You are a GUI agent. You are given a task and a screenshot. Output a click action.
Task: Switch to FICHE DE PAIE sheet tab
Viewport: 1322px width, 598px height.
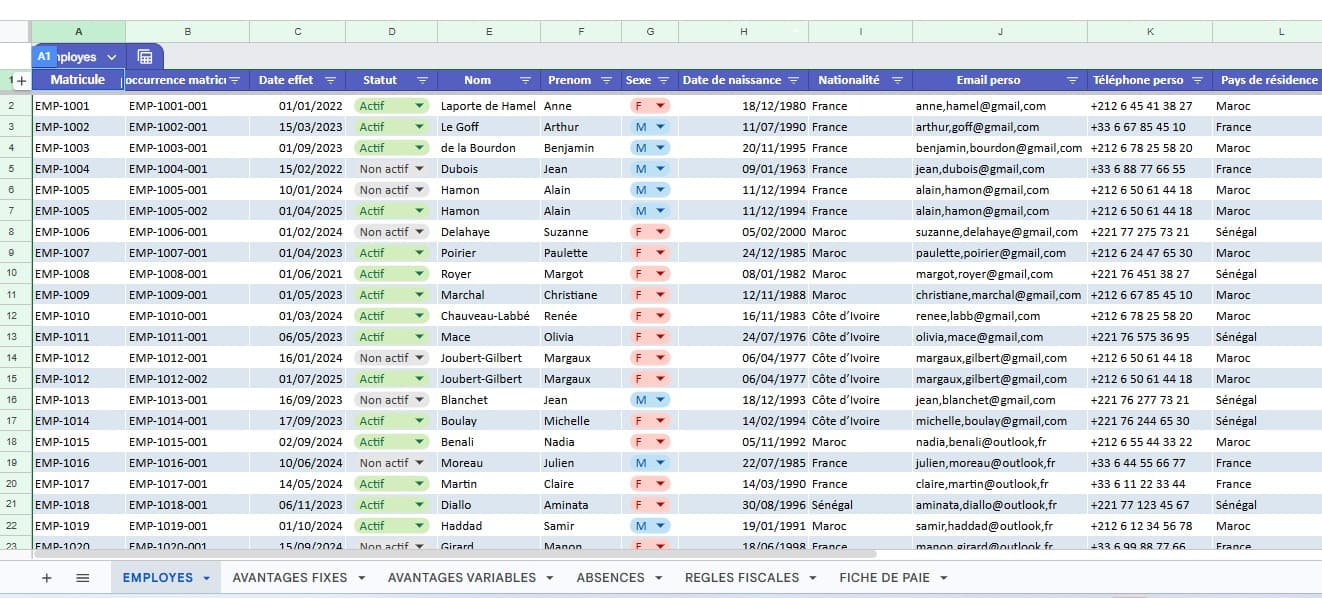pos(884,578)
